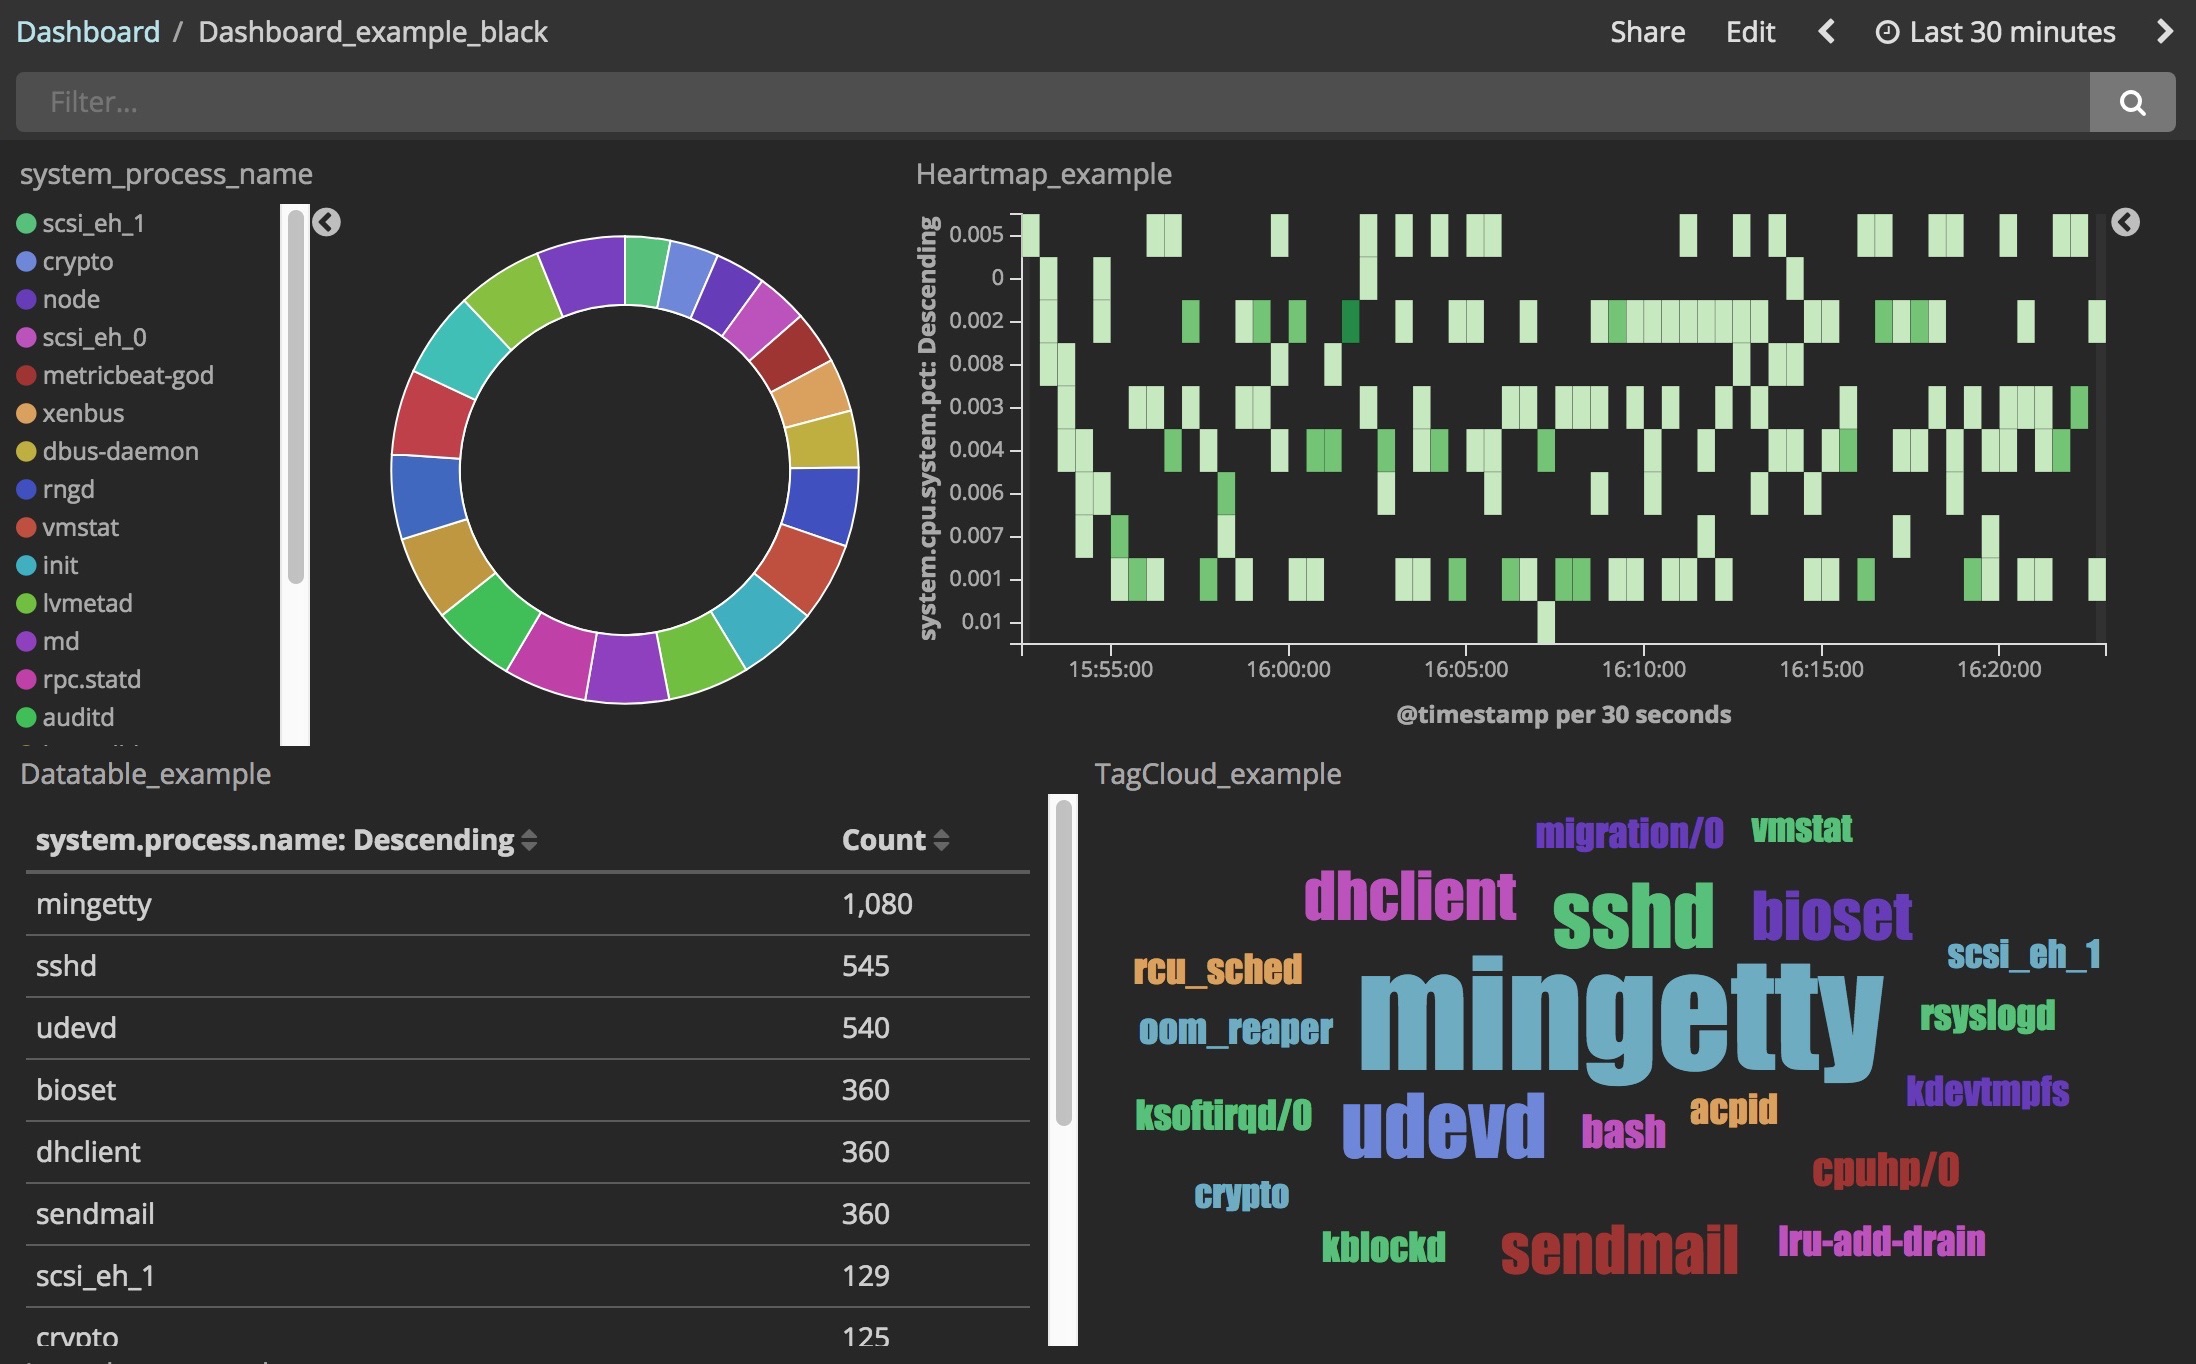The height and width of the screenshot is (1364, 2196).
Task: Click oom_reaper tag in tag cloud
Action: point(1235,1029)
